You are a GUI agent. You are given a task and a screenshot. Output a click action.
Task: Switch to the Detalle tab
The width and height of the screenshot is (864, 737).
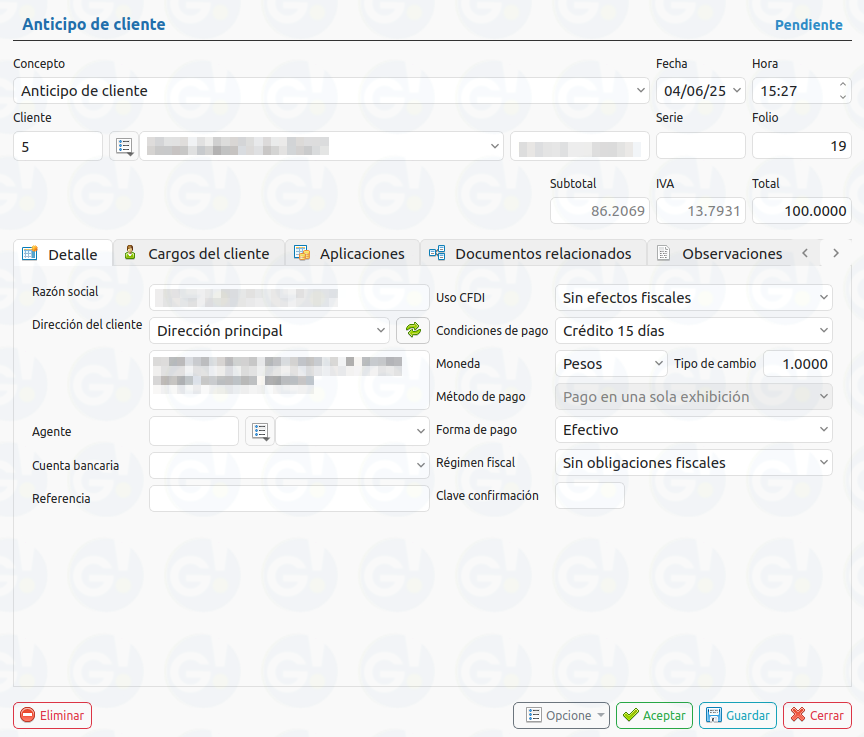(x=63, y=253)
